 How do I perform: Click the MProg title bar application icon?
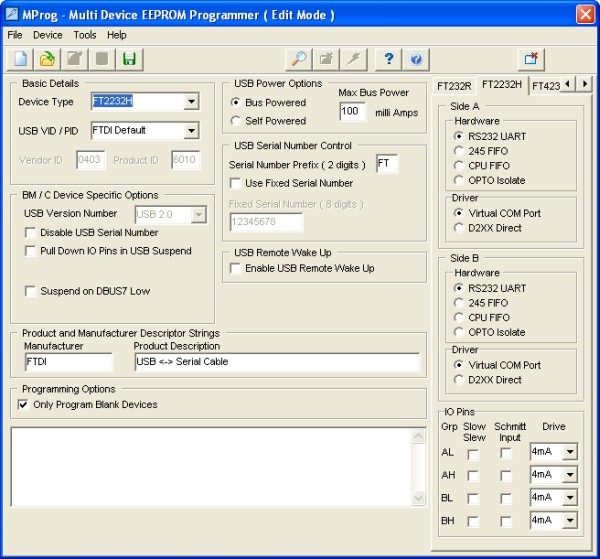click(x=11, y=14)
